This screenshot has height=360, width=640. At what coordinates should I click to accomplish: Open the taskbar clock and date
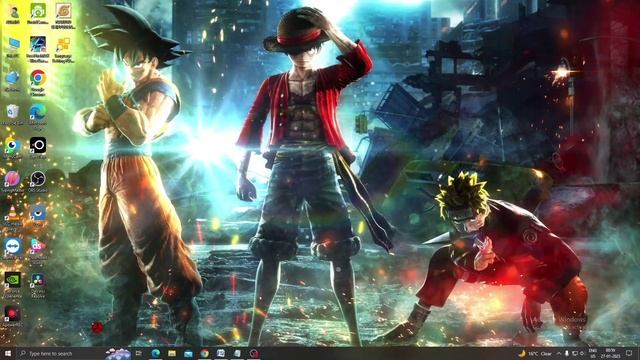tap(611, 353)
